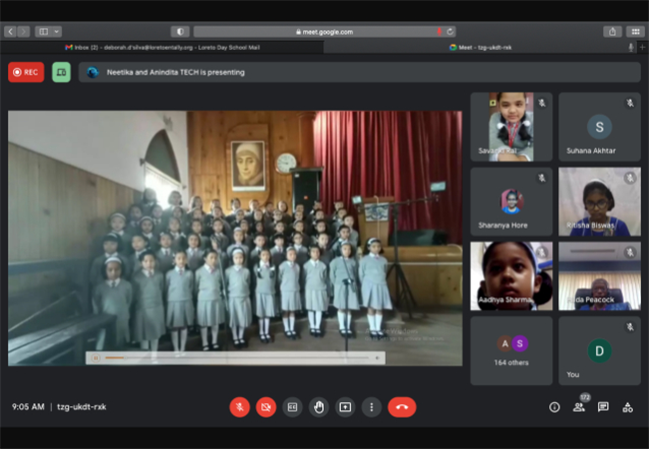This screenshot has height=450, width=650.
Task: Open the 164 others participant tile
Action: [x=511, y=351]
